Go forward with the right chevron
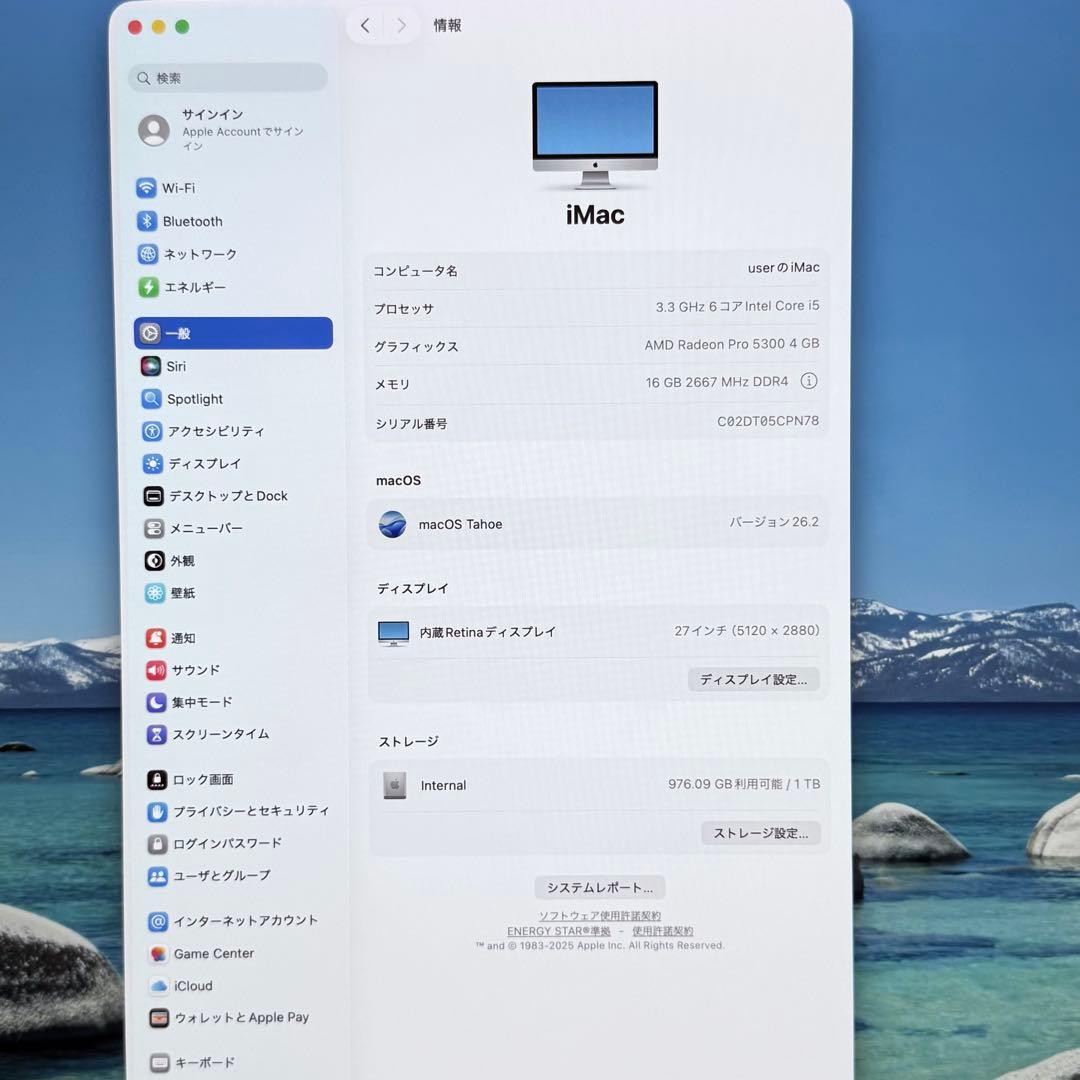Image resolution: width=1080 pixels, height=1080 pixels. click(402, 26)
